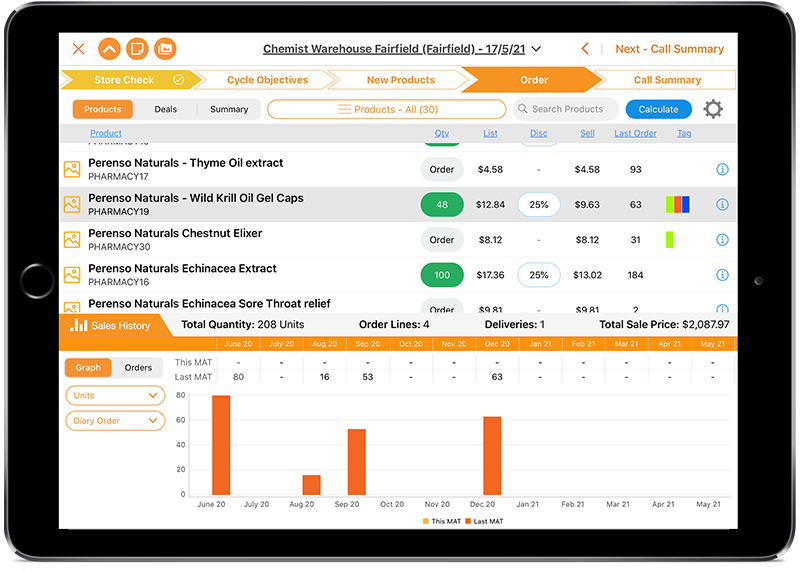Select the Summary segment

click(229, 109)
